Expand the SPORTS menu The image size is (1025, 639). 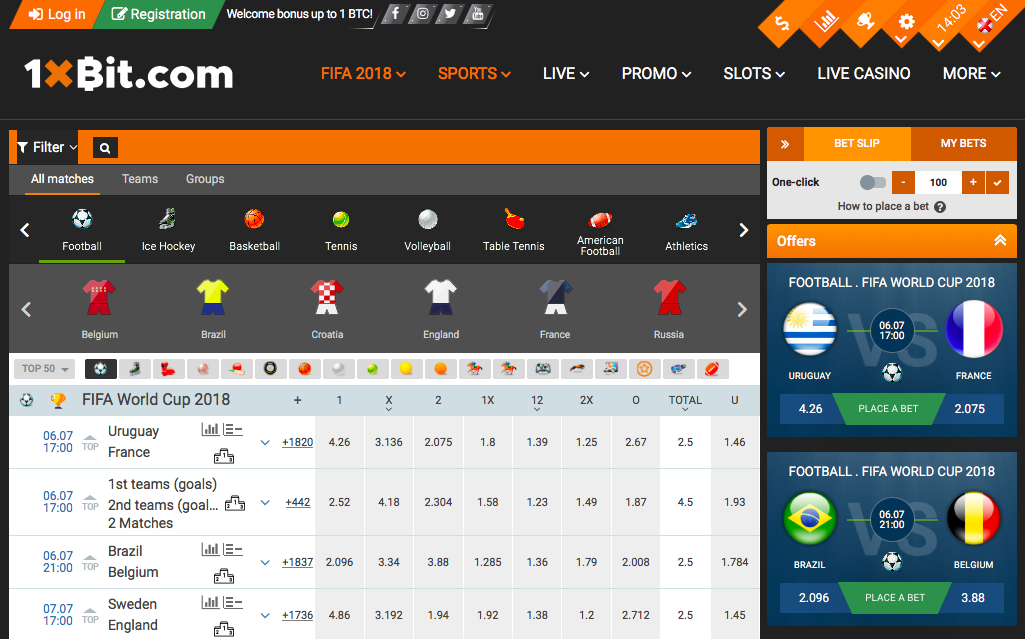(474, 74)
